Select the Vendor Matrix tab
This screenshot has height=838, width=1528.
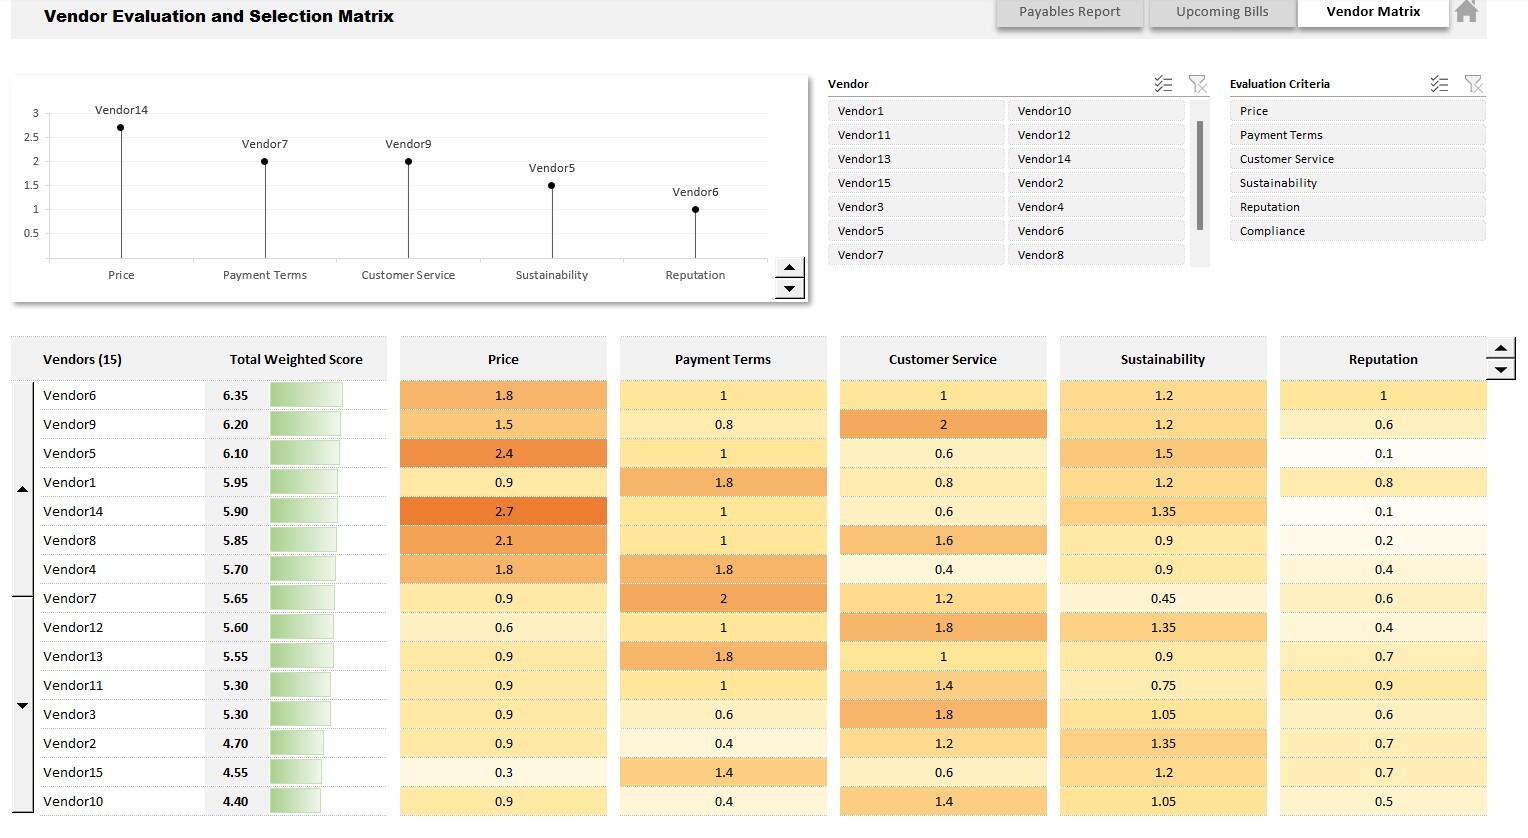coord(1373,12)
